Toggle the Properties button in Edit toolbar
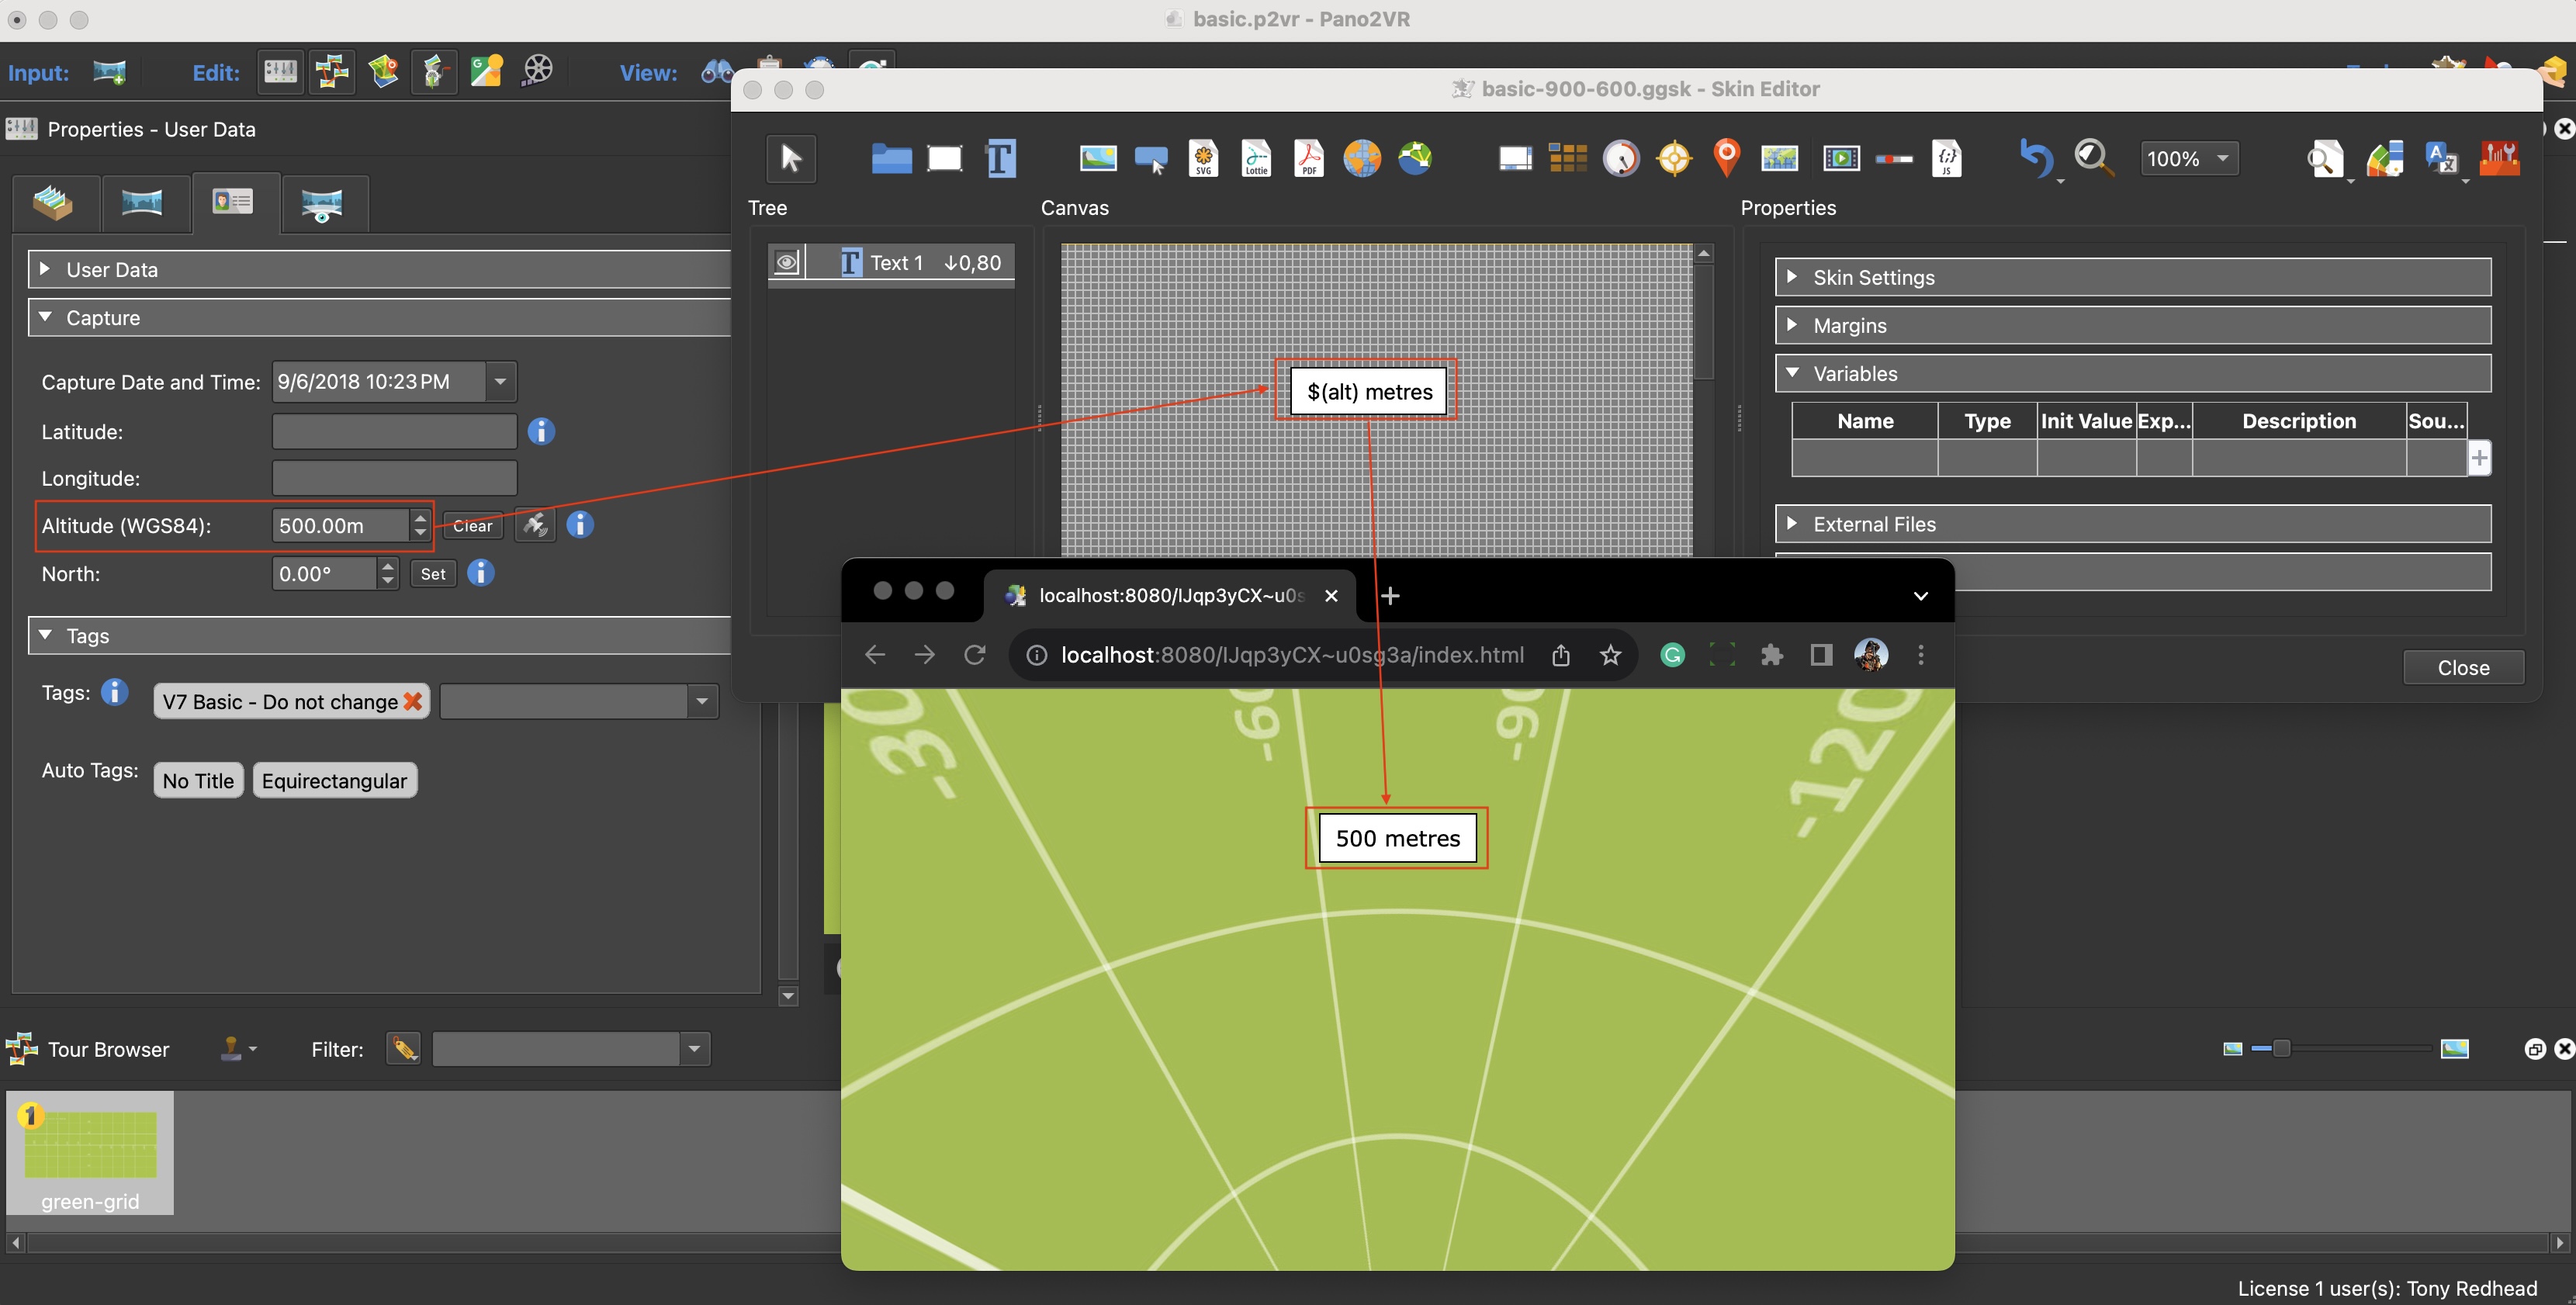2576x1305 pixels. (280, 72)
